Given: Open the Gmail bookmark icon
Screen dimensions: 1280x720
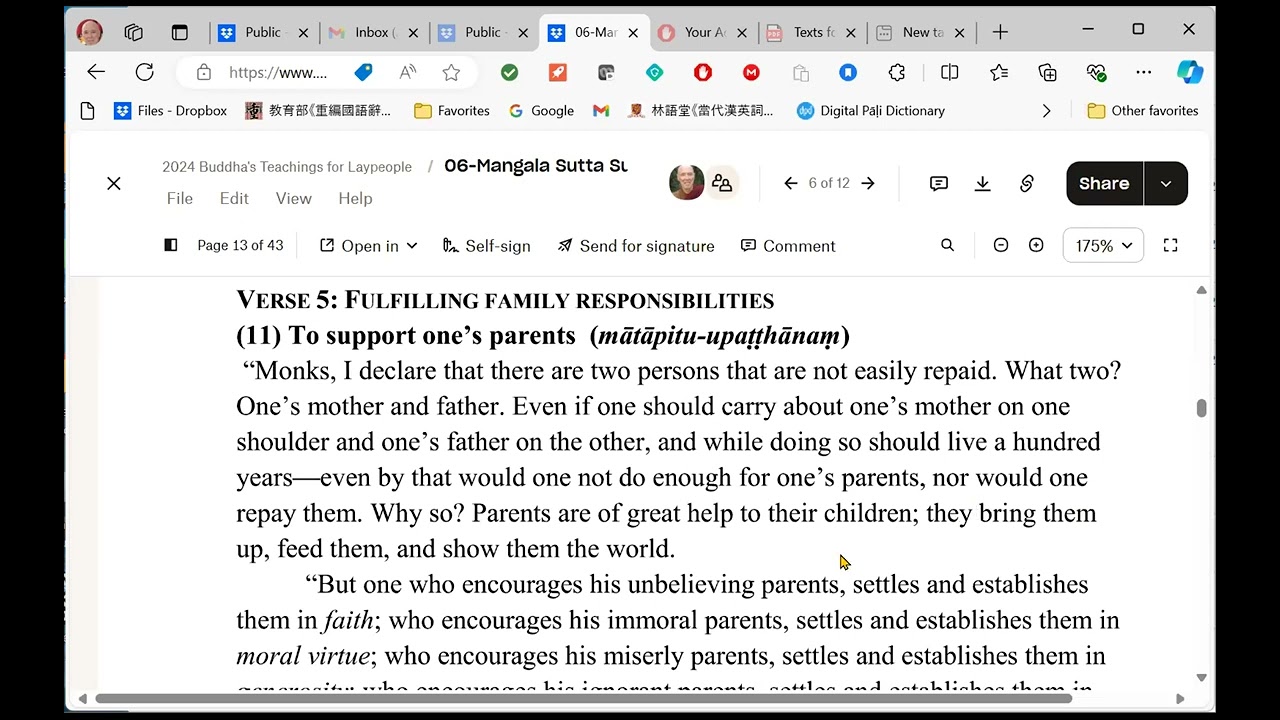Looking at the screenshot, I should [601, 111].
